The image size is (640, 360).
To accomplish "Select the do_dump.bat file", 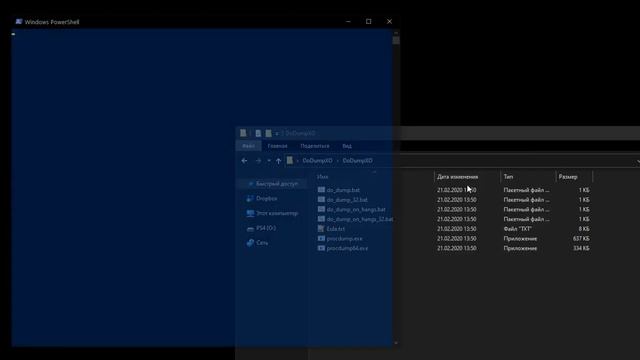I will [343, 190].
